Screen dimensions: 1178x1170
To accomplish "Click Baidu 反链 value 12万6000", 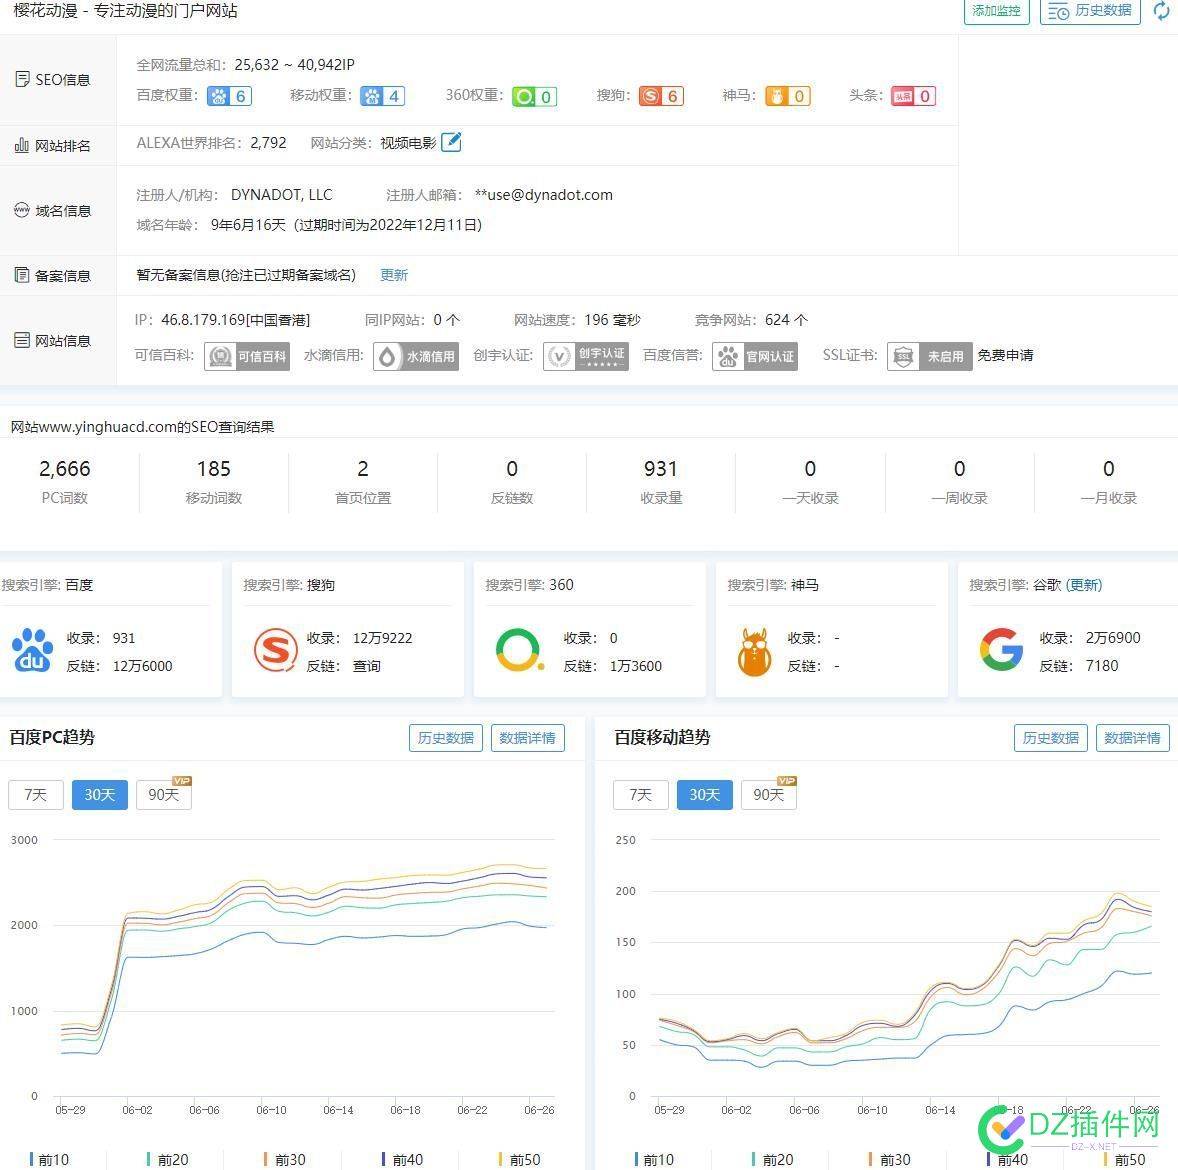I will coord(143,666).
